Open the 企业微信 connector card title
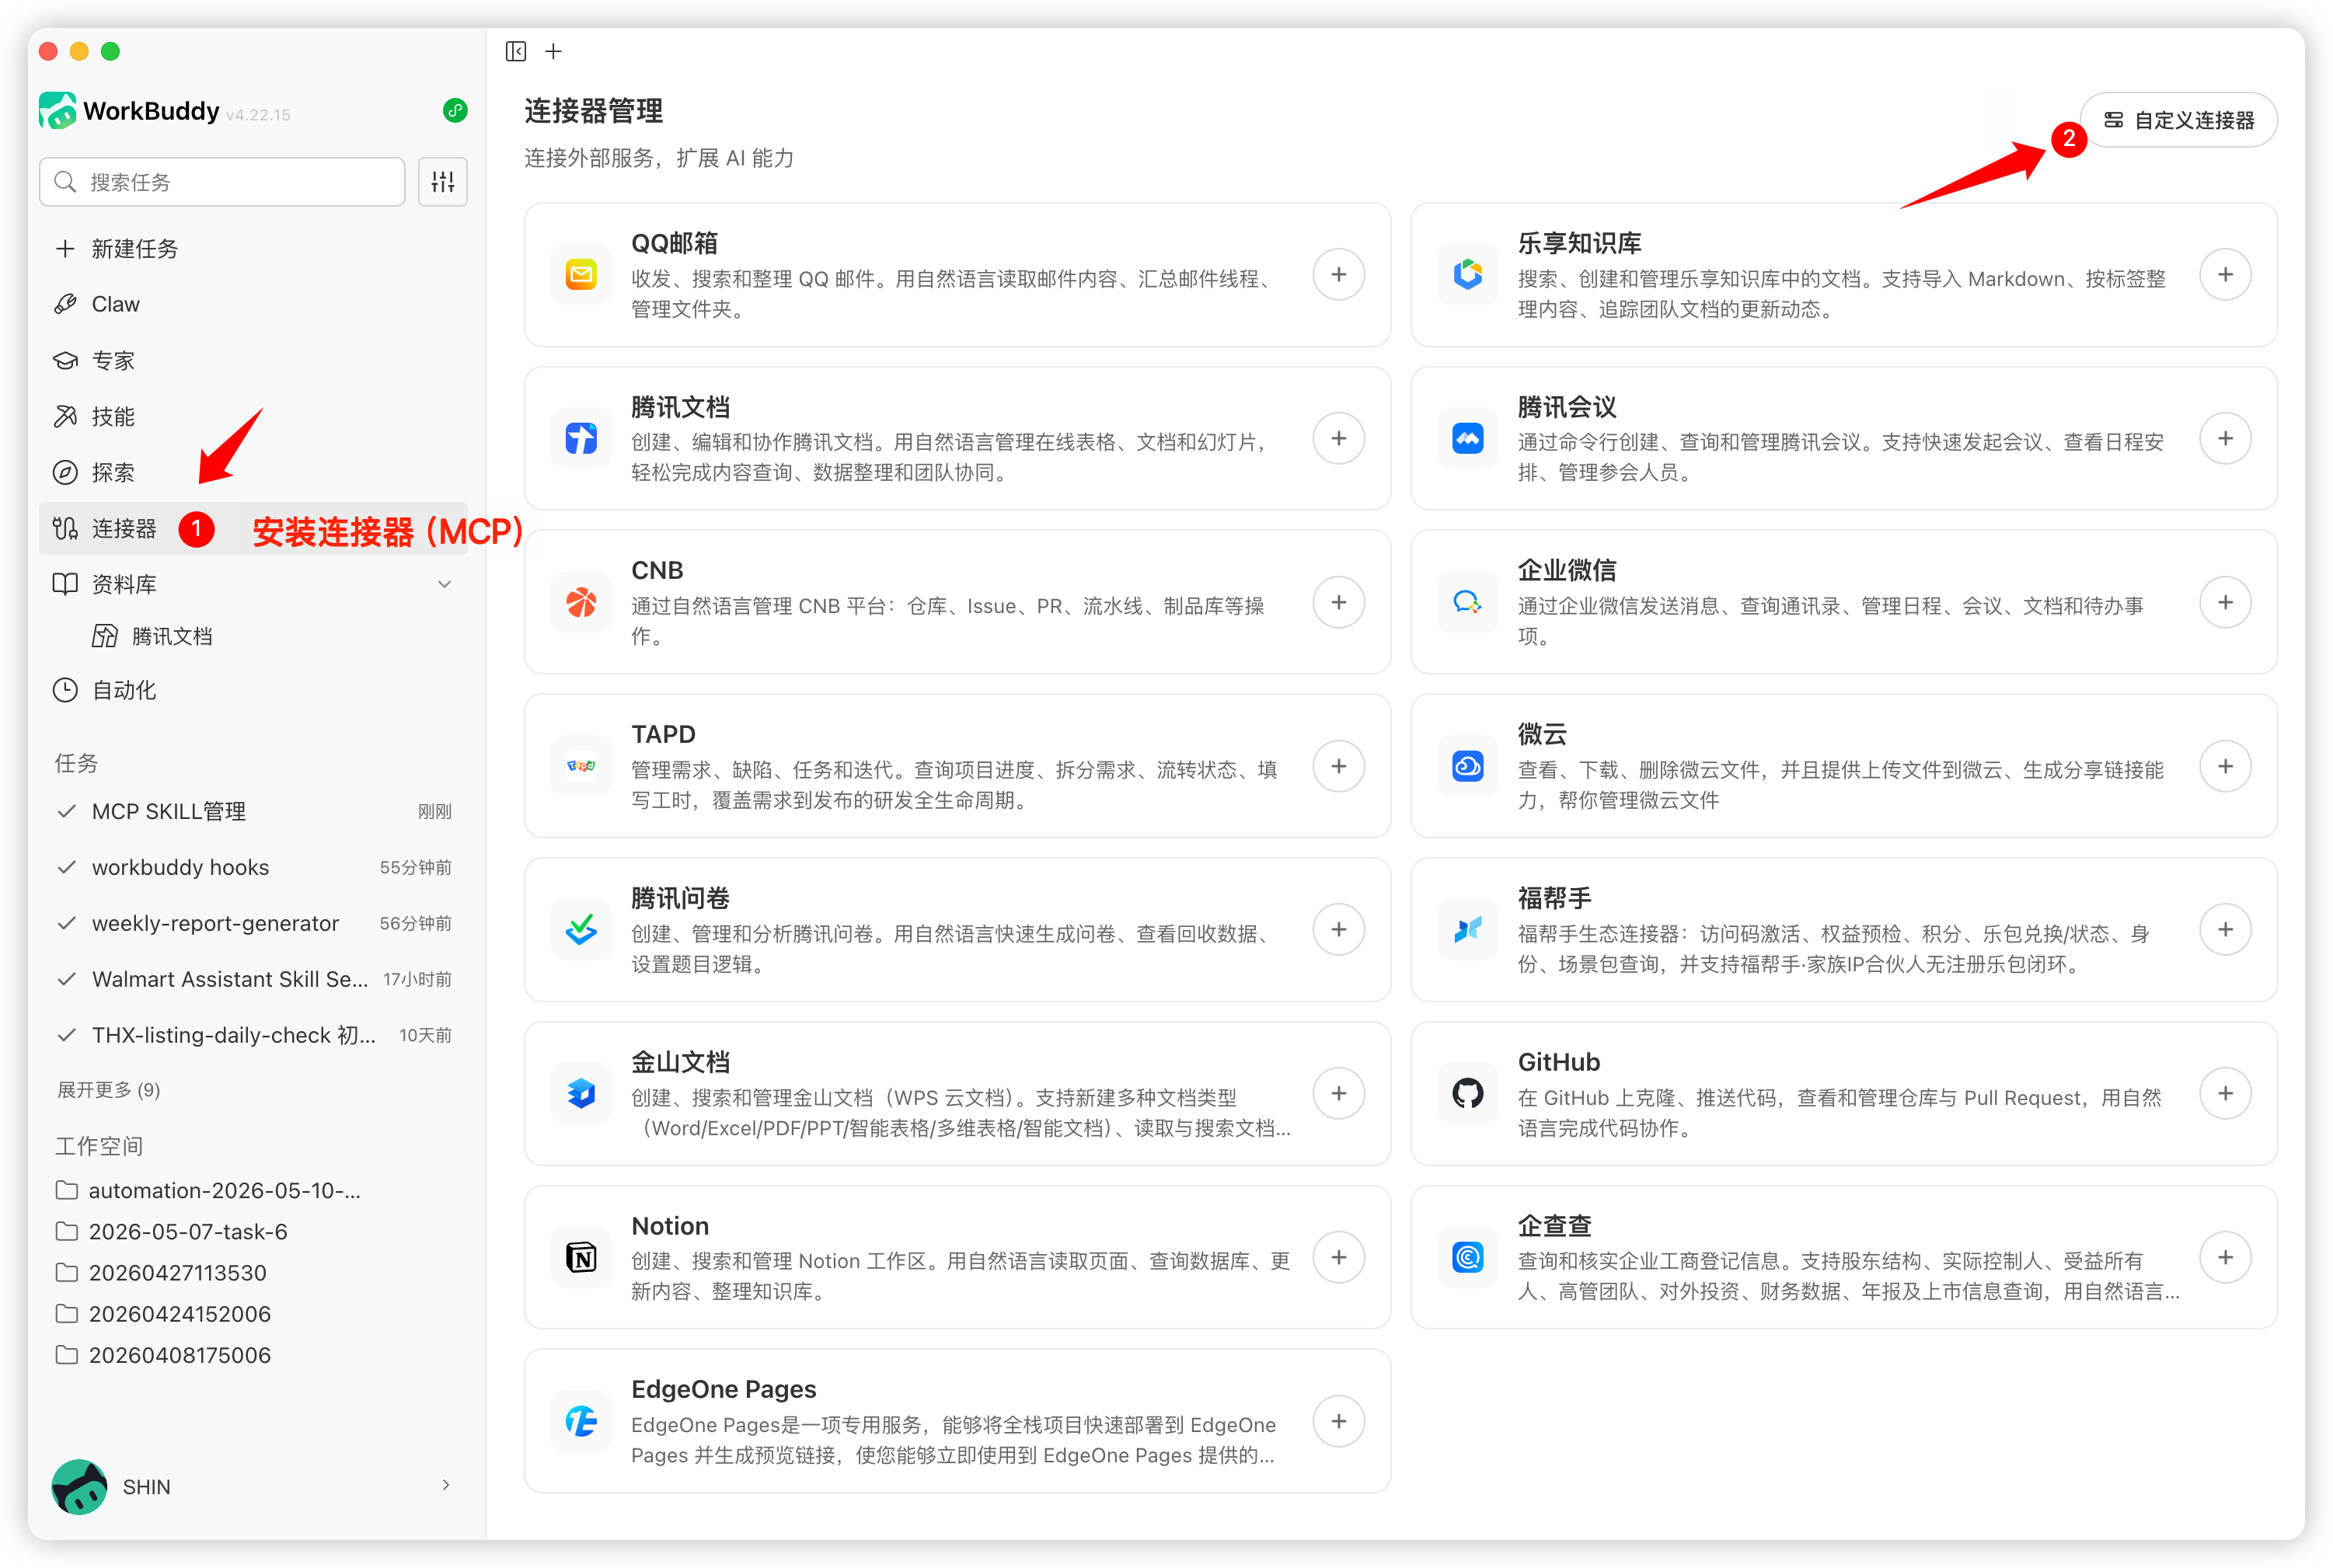The height and width of the screenshot is (1568, 2333). click(x=1567, y=571)
